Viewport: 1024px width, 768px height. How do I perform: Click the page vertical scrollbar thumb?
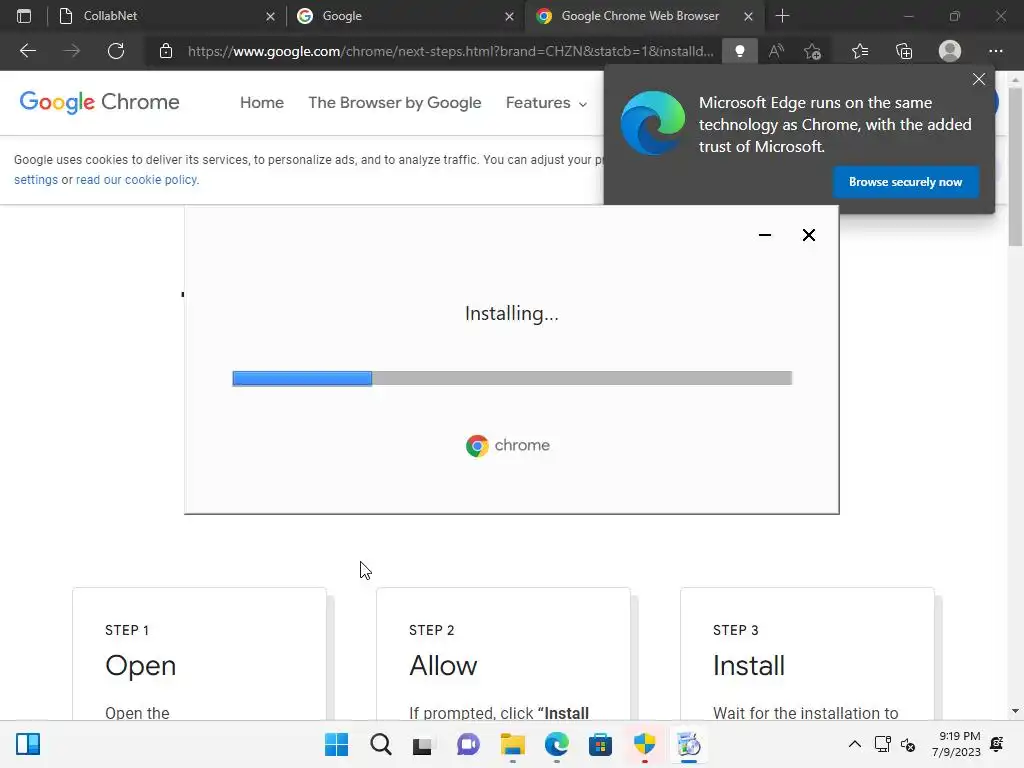[x=1015, y=167]
